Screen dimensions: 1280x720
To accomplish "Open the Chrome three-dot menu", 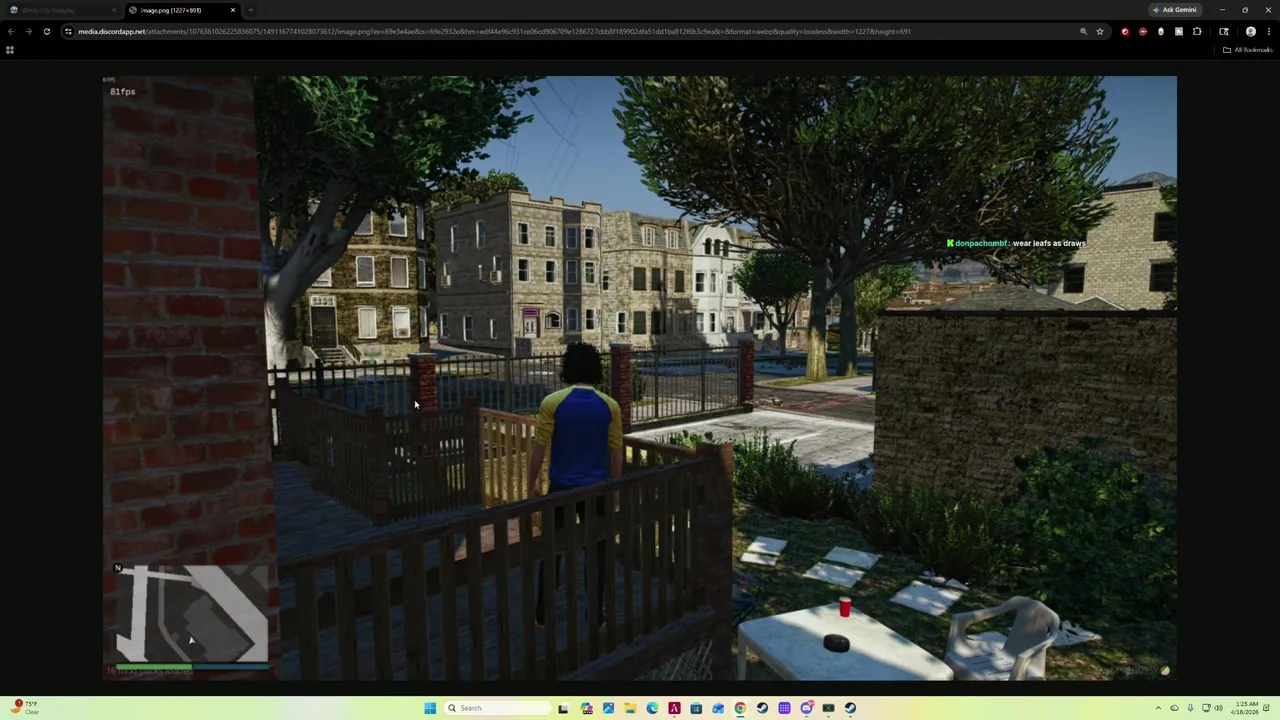I will pos(1269,31).
